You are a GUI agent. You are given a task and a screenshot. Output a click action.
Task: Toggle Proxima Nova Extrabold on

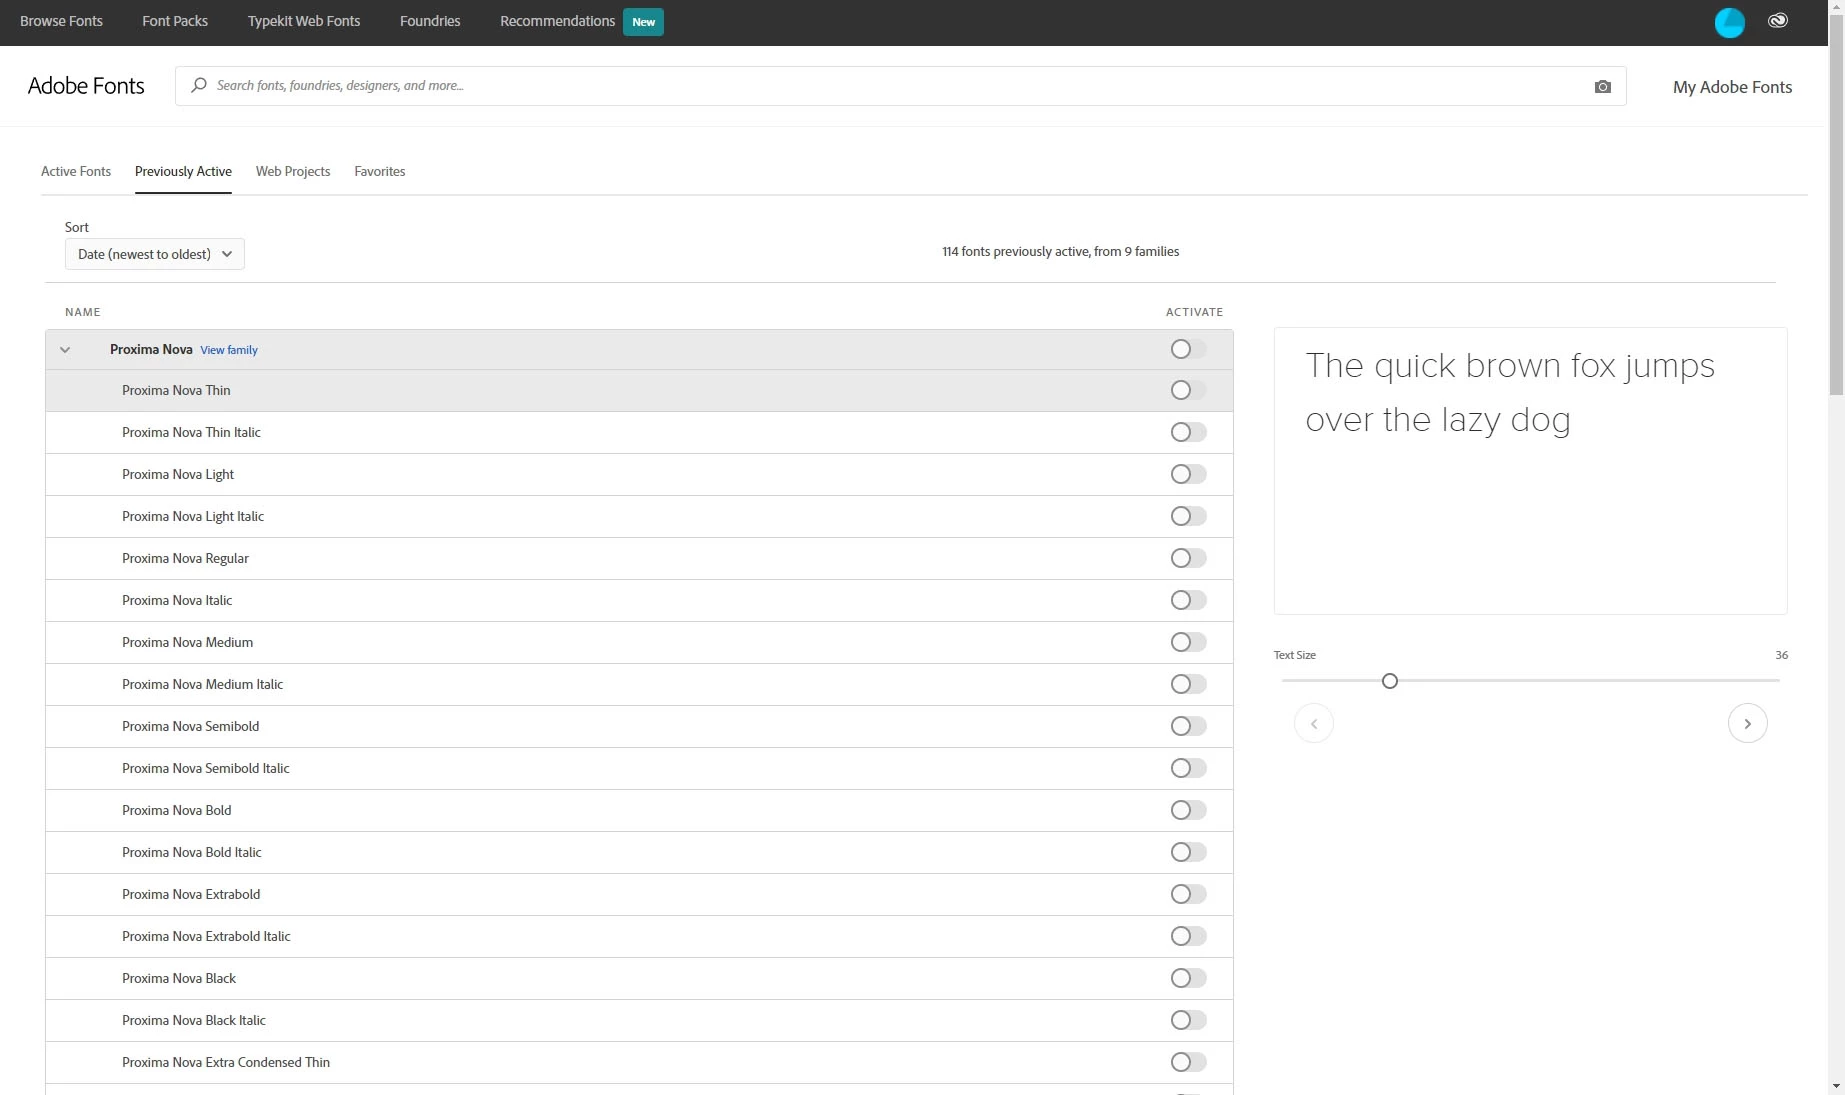[1188, 894]
